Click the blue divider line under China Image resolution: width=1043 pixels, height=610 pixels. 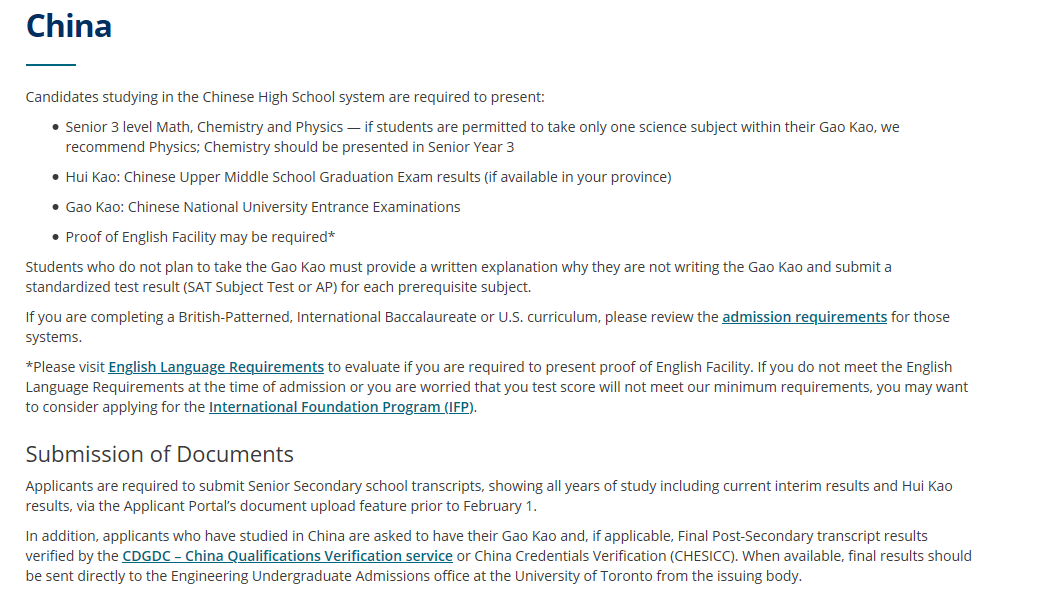[x=51, y=65]
